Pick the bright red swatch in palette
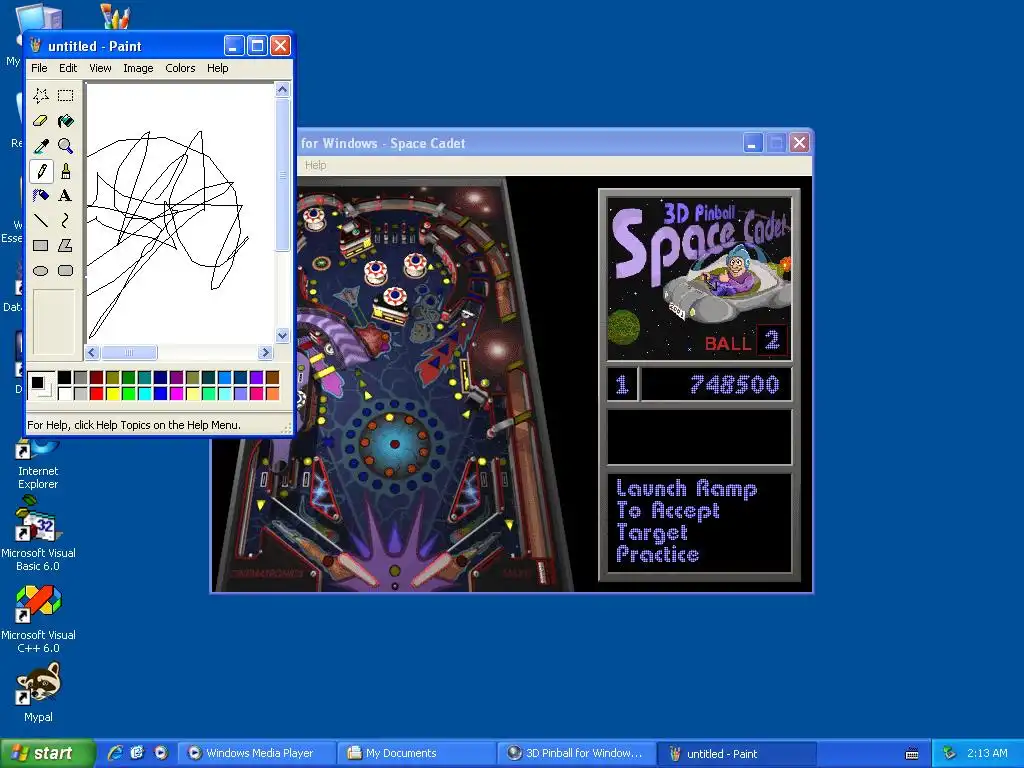The image size is (1024, 768). click(x=97, y=393)
